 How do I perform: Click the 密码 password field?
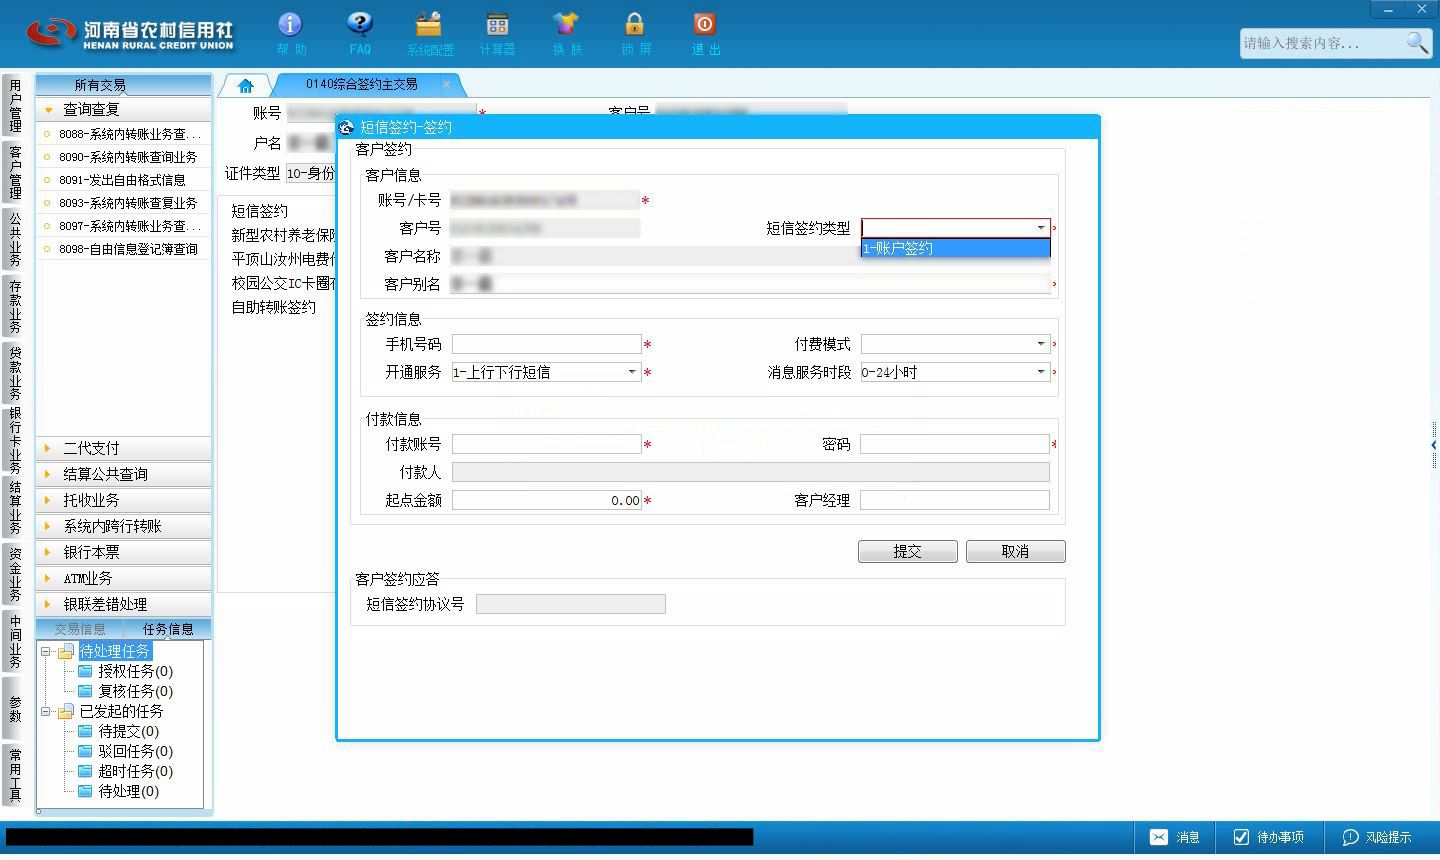(x=955, y=444)
